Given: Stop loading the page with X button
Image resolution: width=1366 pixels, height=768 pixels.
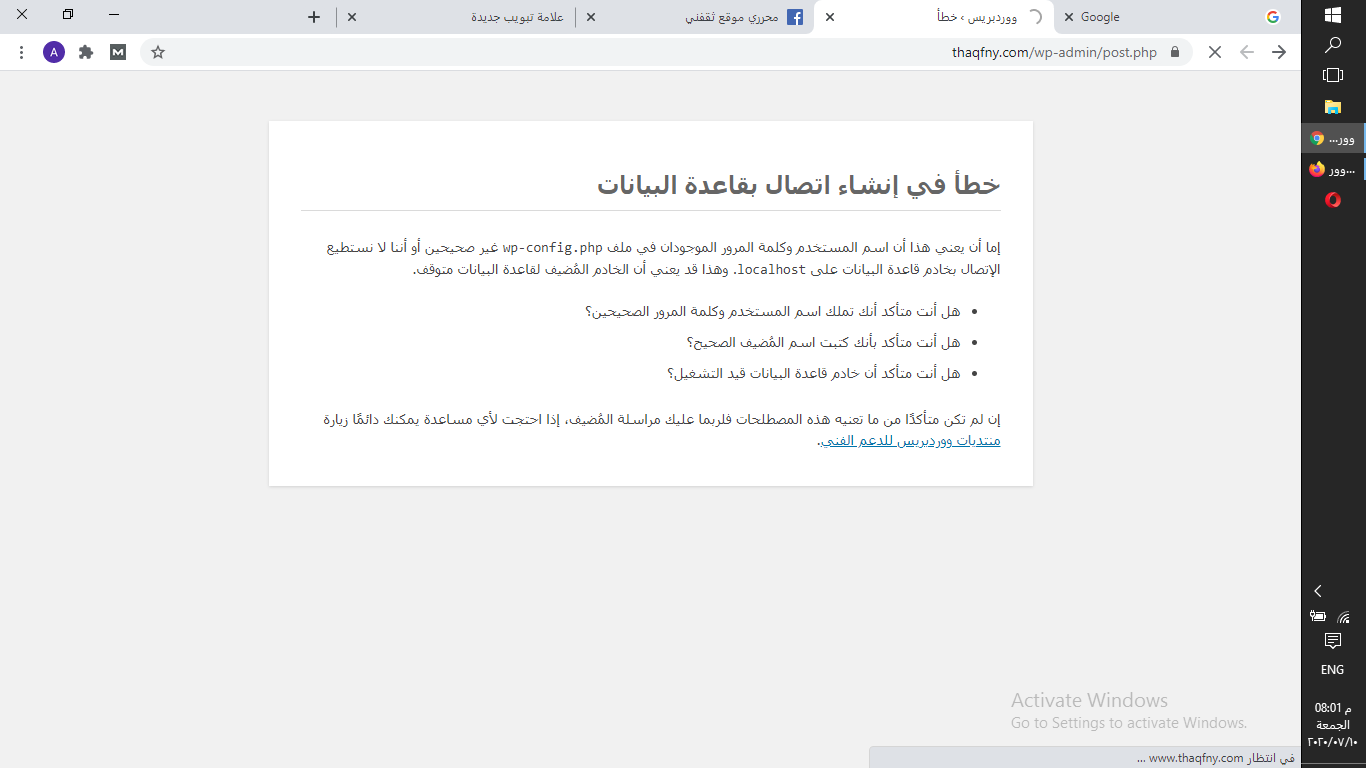Looking at the screenshot, I should tap(1215, 52).
